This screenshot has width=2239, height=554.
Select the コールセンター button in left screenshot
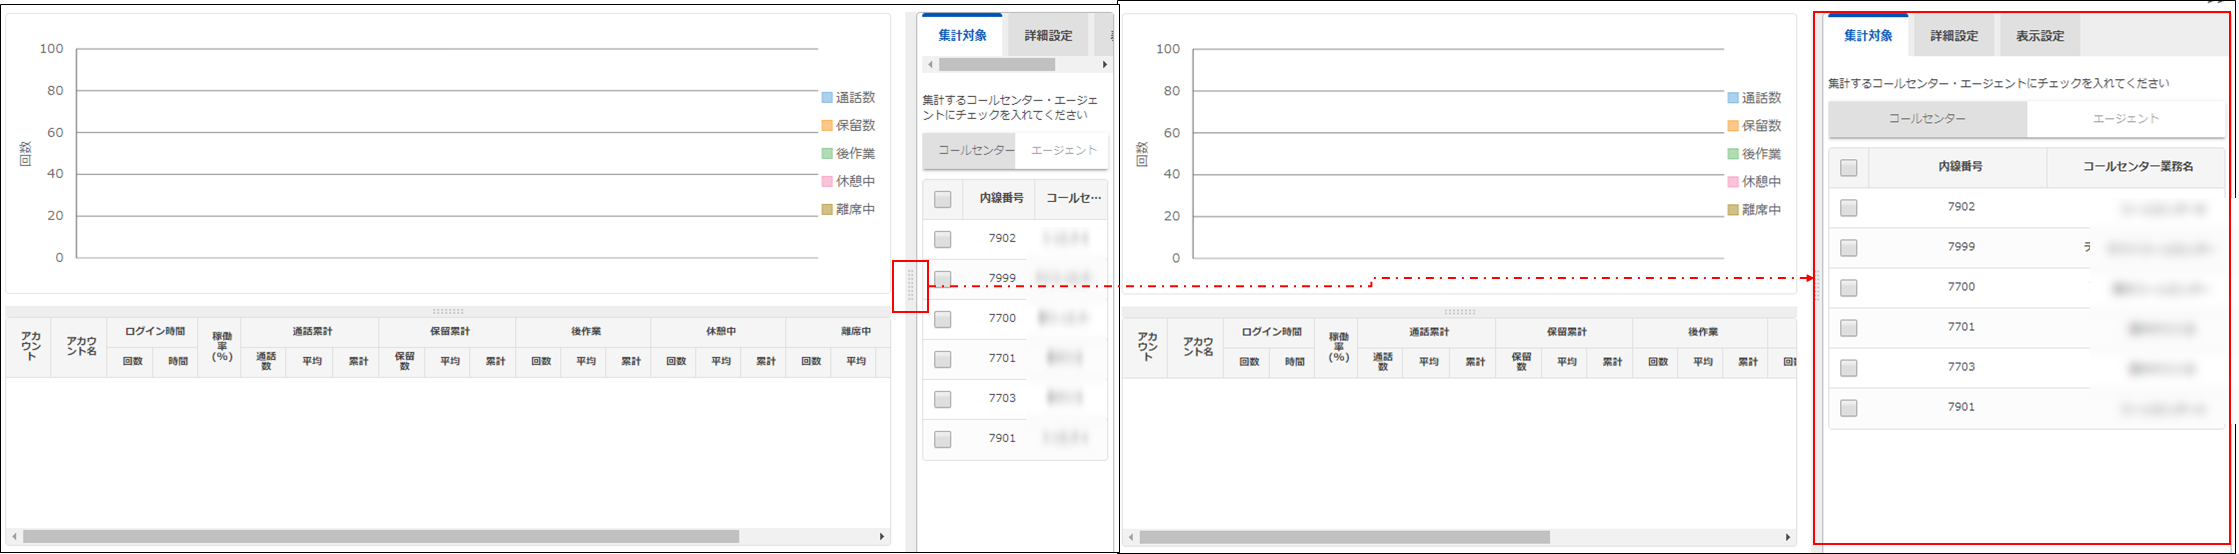969,150
